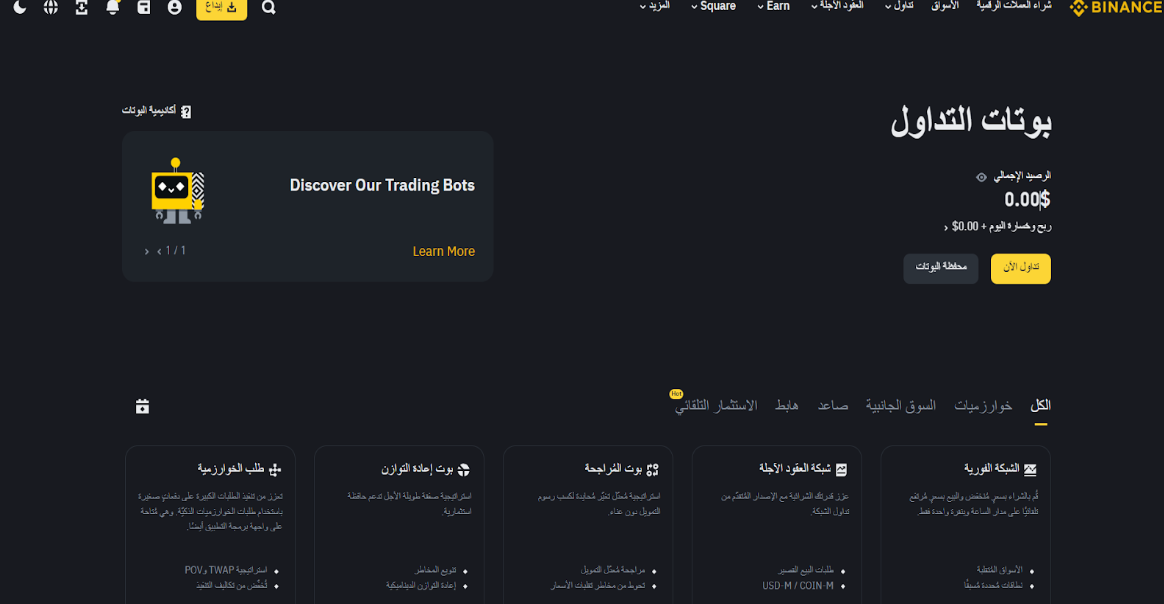The image size is (1164, 604).
Task: Click the الشبكة الفورية grid icon
Action: click(1030, 470)
